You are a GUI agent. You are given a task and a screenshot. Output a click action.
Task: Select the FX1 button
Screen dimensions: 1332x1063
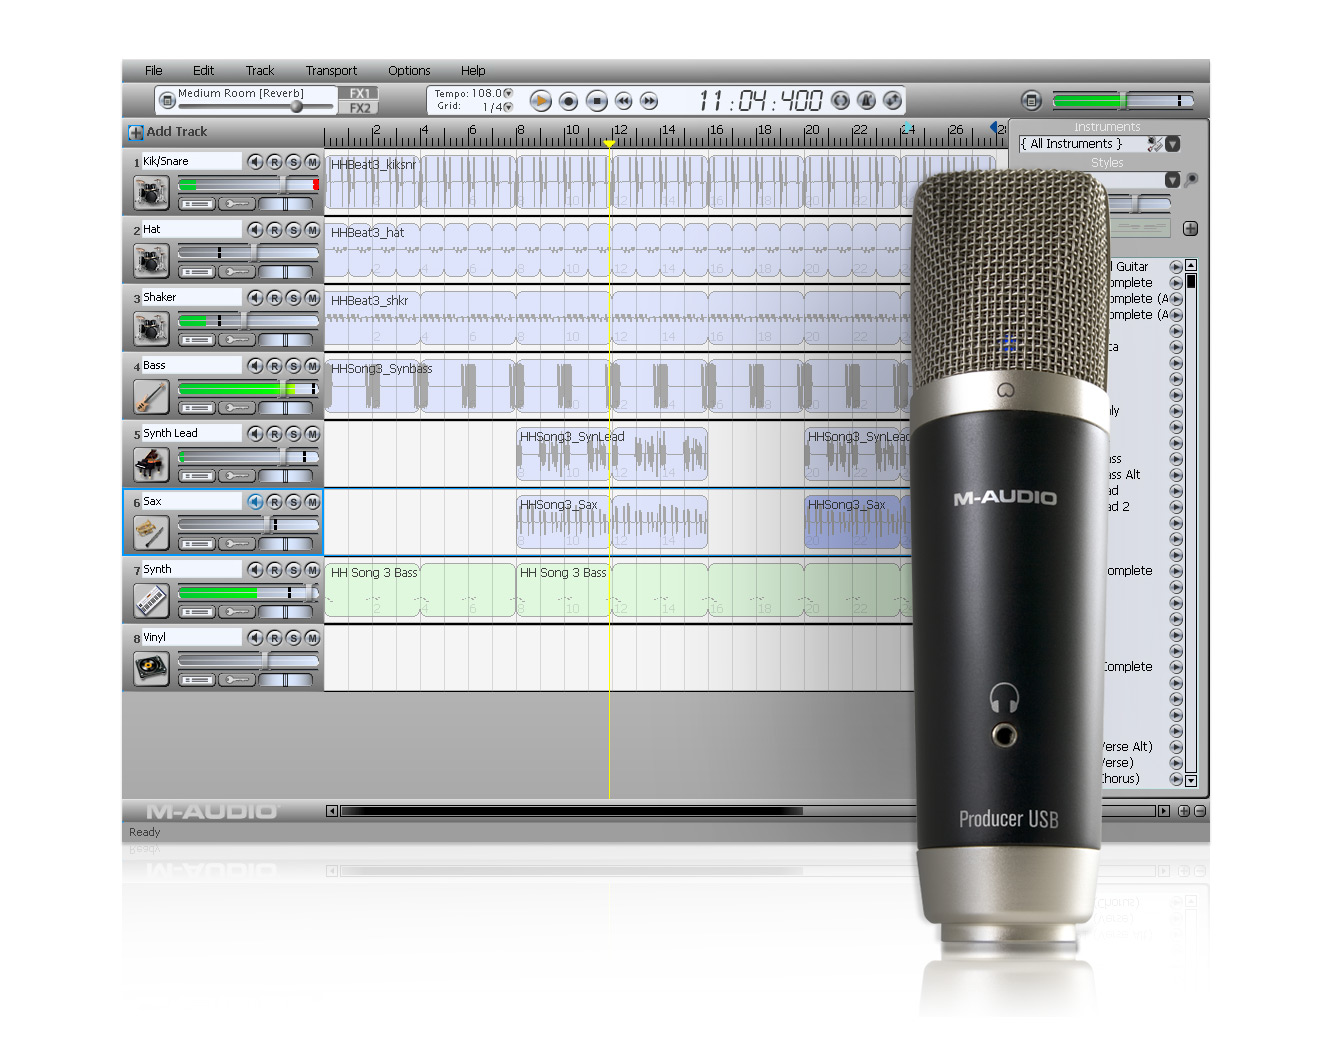(x=358, y=93)
